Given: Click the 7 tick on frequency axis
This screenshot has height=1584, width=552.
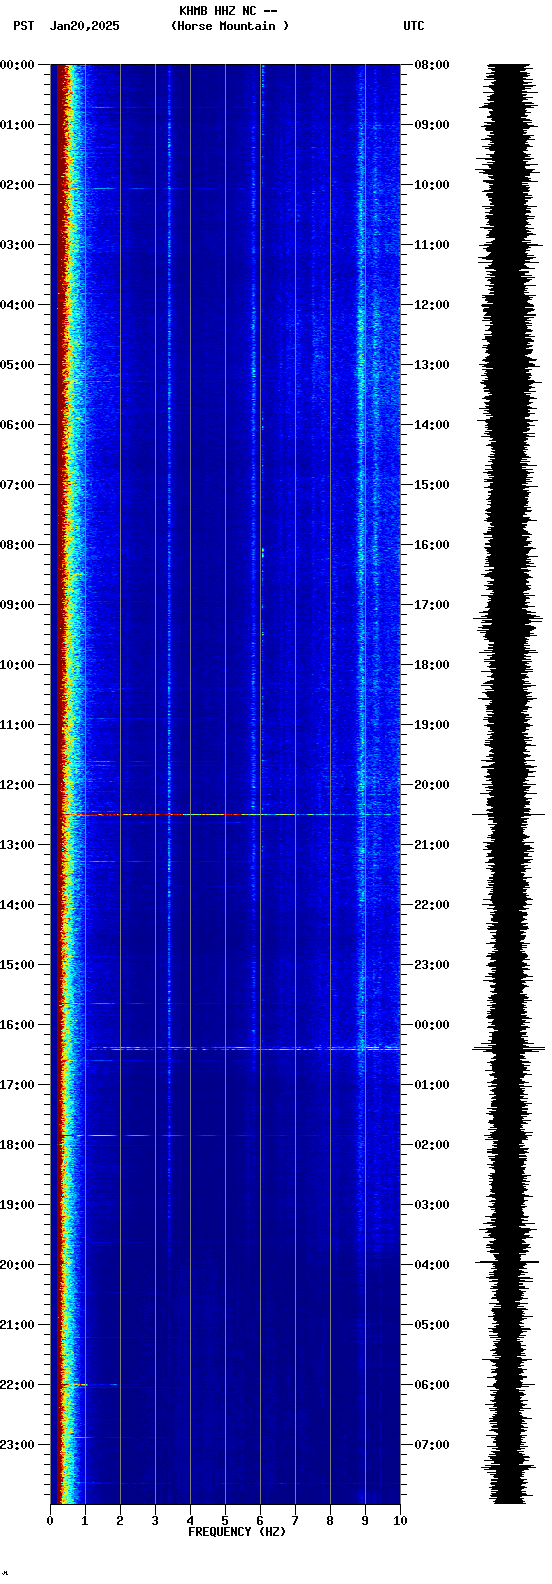Looking at the screenshot, I should pyautogui.click(x=295, y=1521).
